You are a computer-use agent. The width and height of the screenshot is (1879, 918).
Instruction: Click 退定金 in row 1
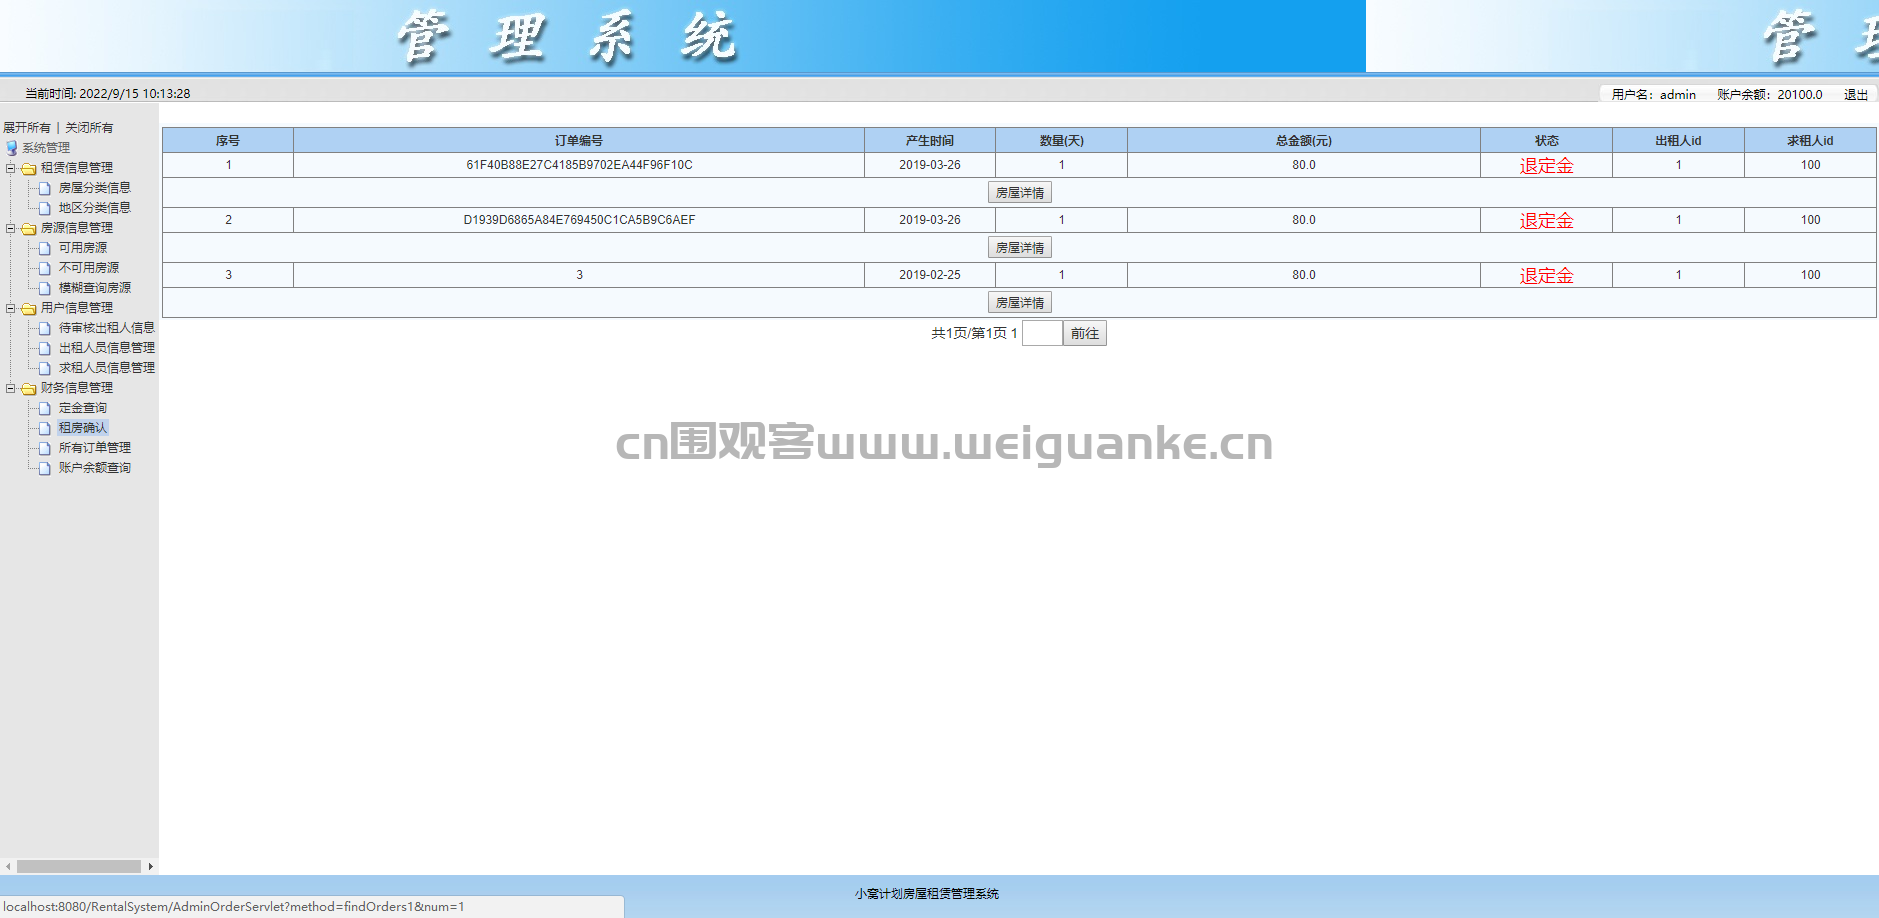(x=1546, y=166)
